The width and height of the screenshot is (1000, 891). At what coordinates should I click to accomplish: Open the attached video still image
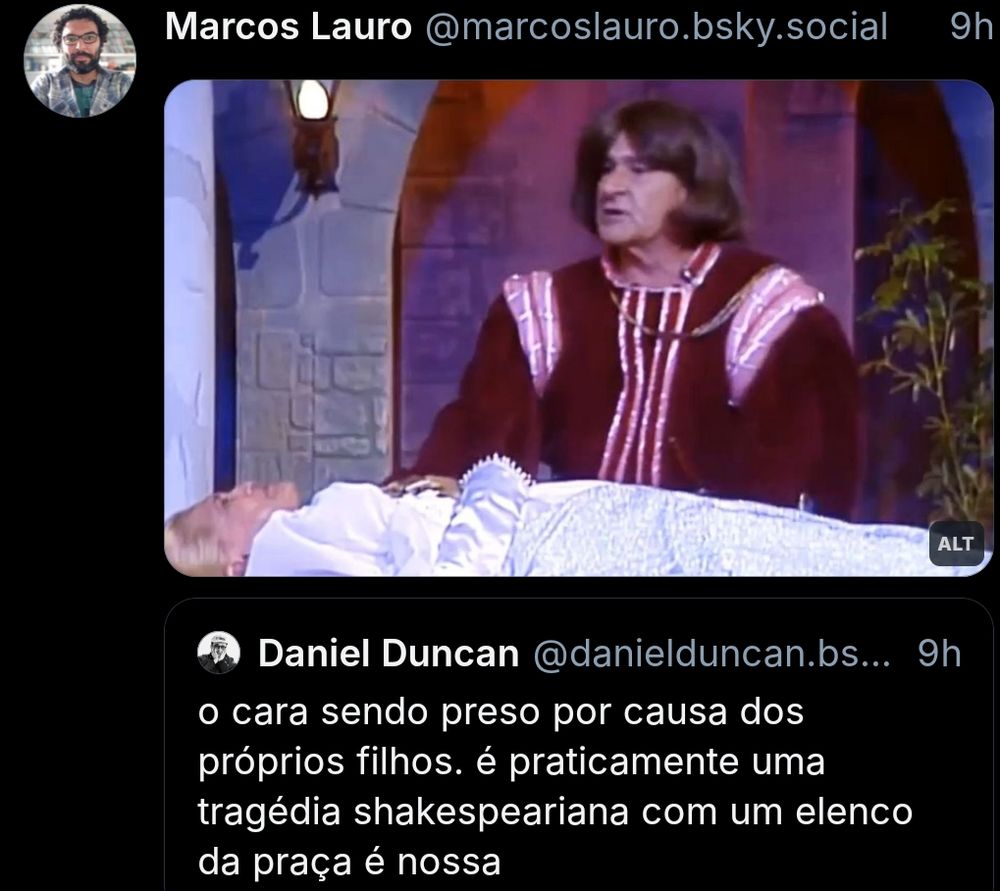(x=578, y=328)
